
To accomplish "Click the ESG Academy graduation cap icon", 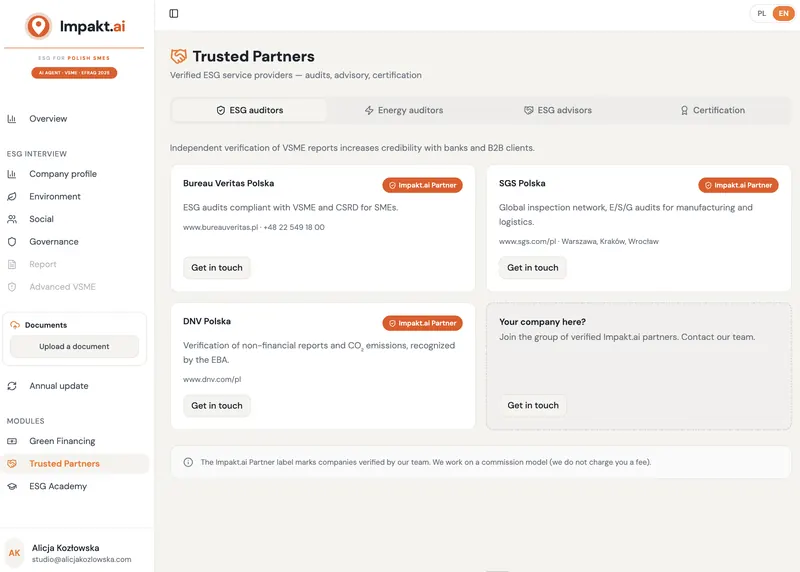I will pos(12,486).
